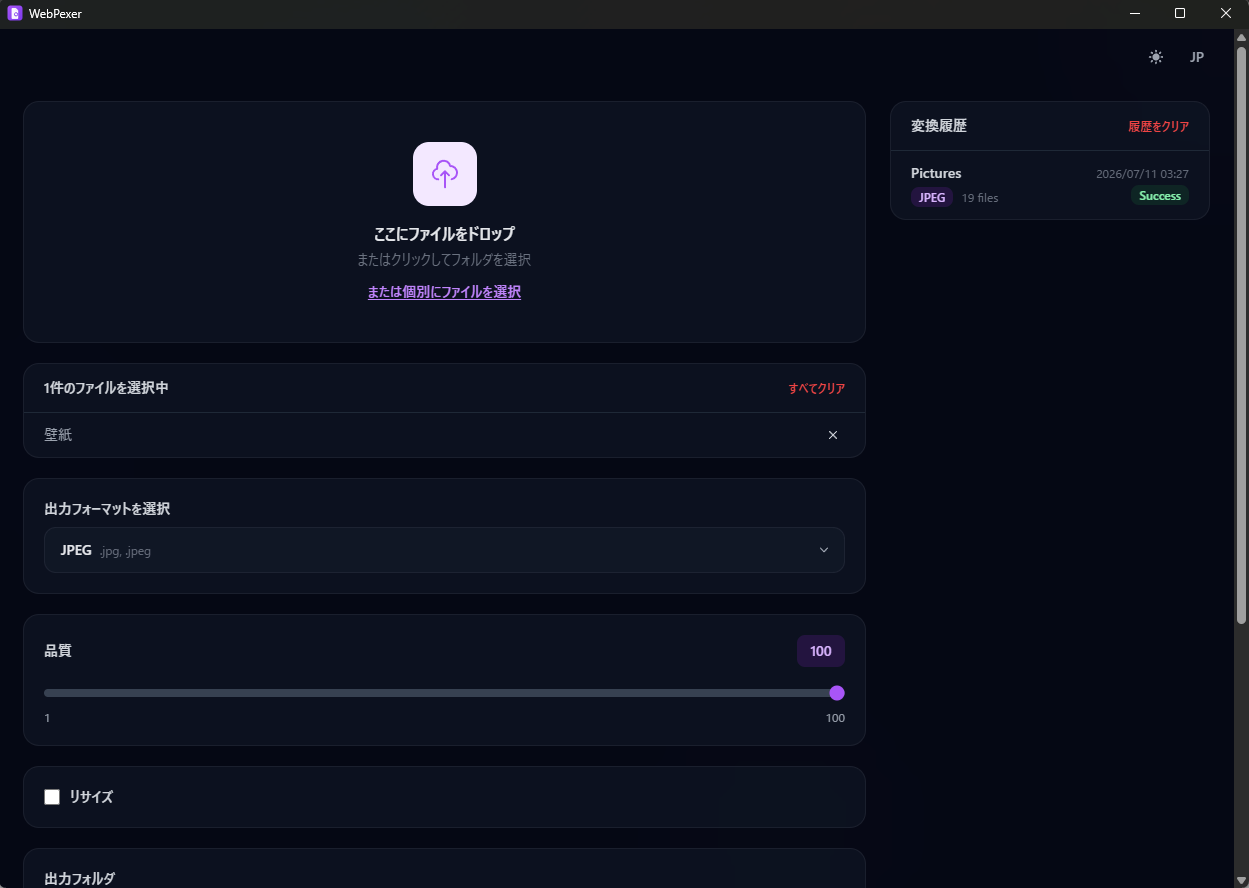
Task: Select the Pictures history entry
Action: 1050,185
